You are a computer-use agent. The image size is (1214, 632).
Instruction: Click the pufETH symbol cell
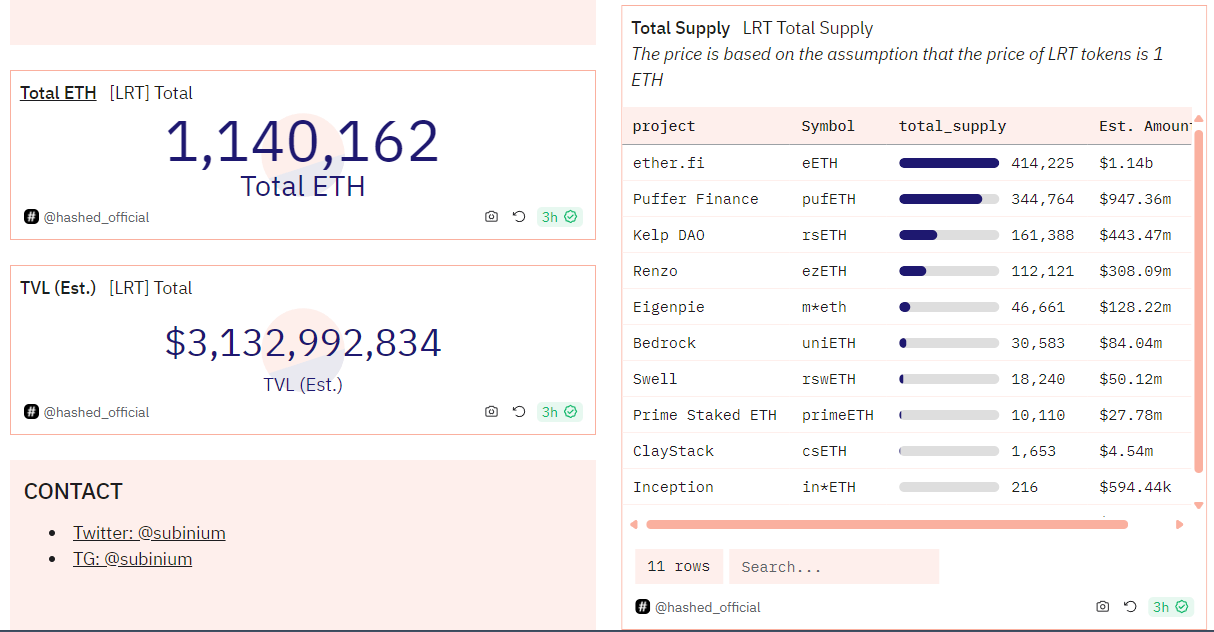[829, 199]
